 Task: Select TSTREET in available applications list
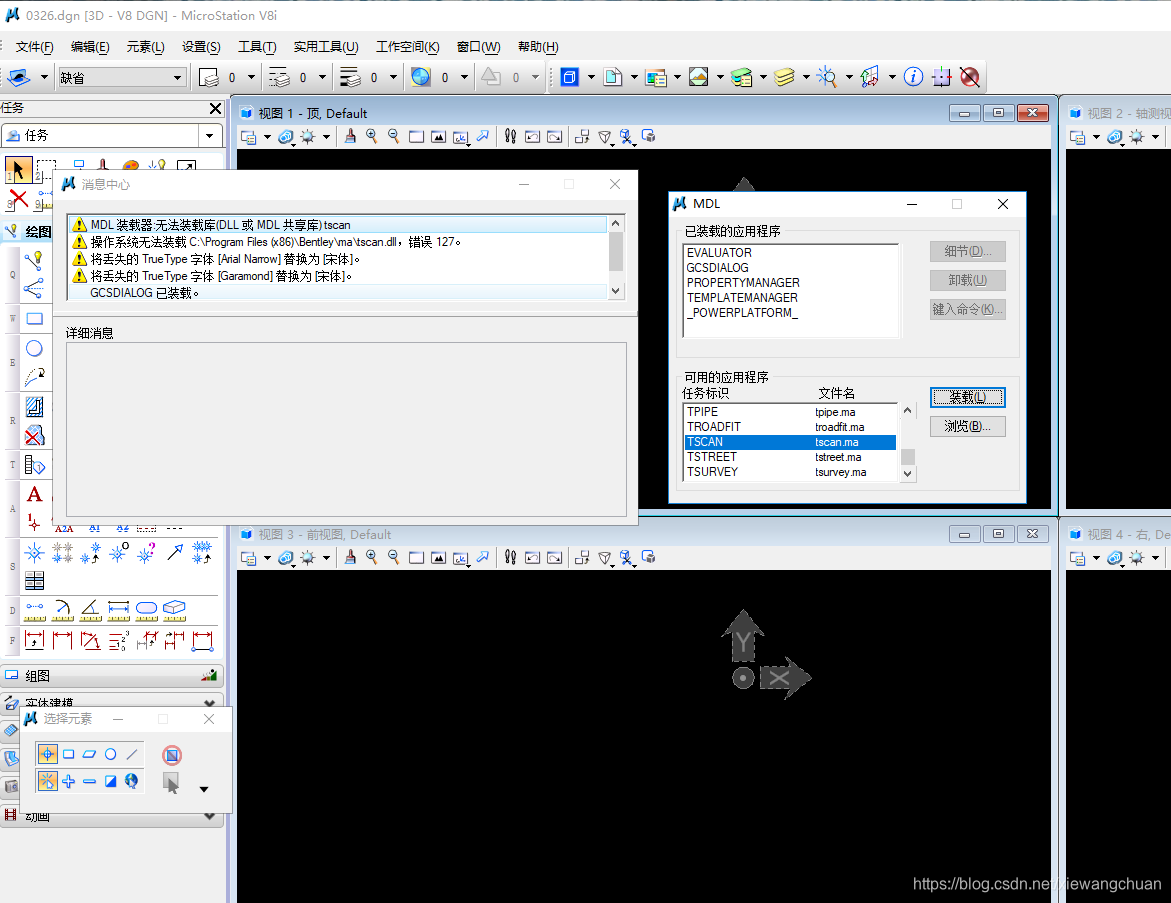[x=790, y=457]
